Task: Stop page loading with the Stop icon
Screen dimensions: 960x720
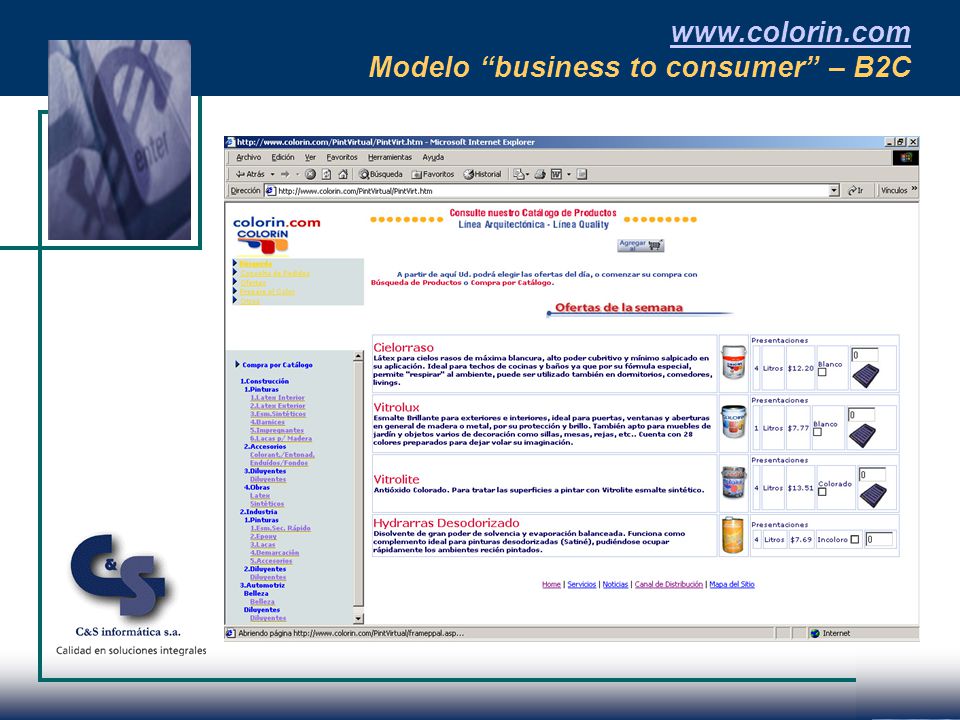Action: tap(310, 174)
